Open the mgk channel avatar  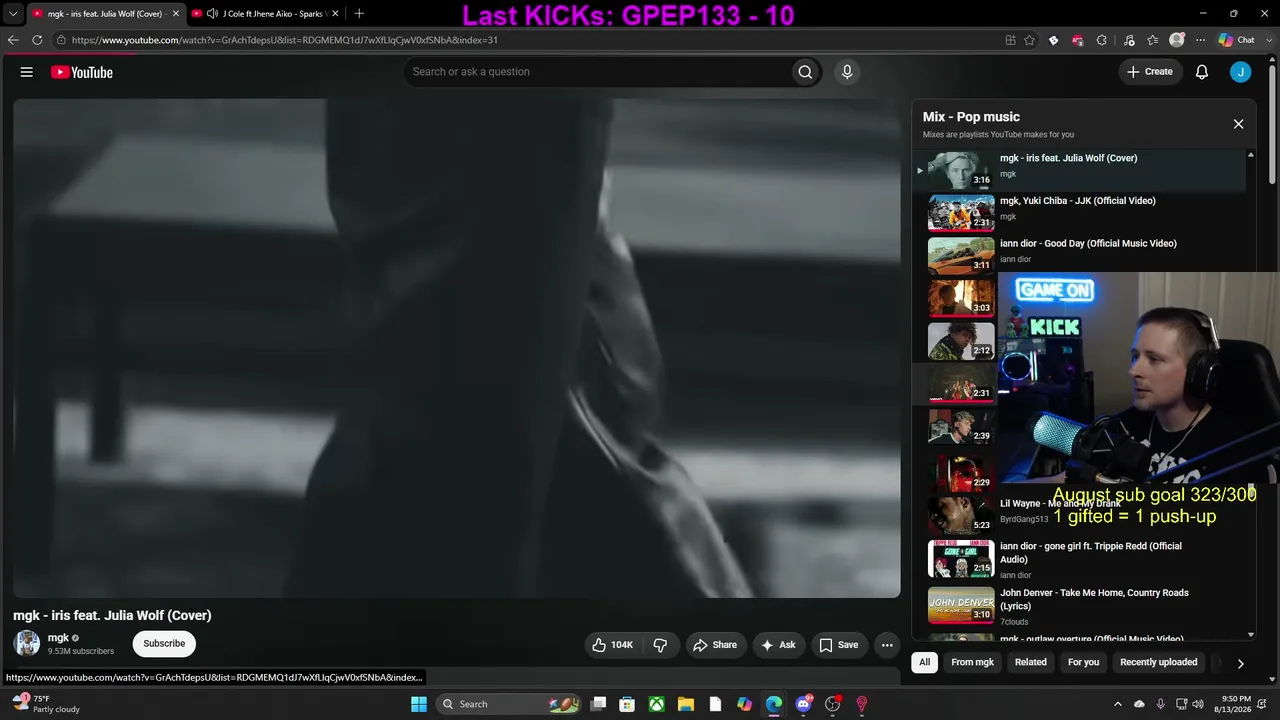[x=27, y=643]
